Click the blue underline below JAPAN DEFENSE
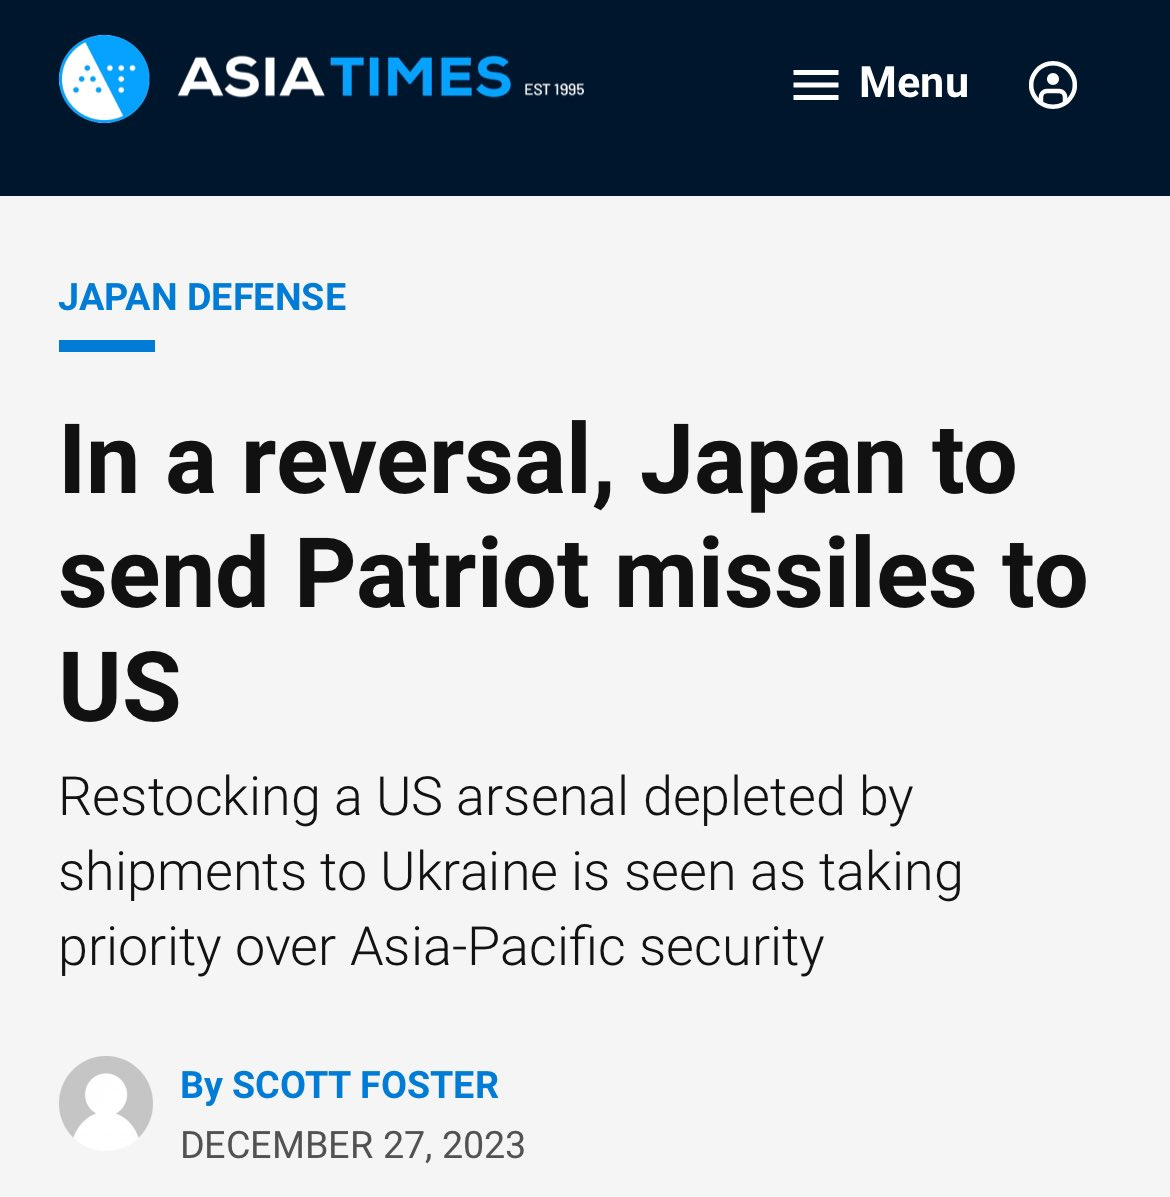Image resolution: width=1170 pixels, height=1197 pixels. [x=107, y=346]
